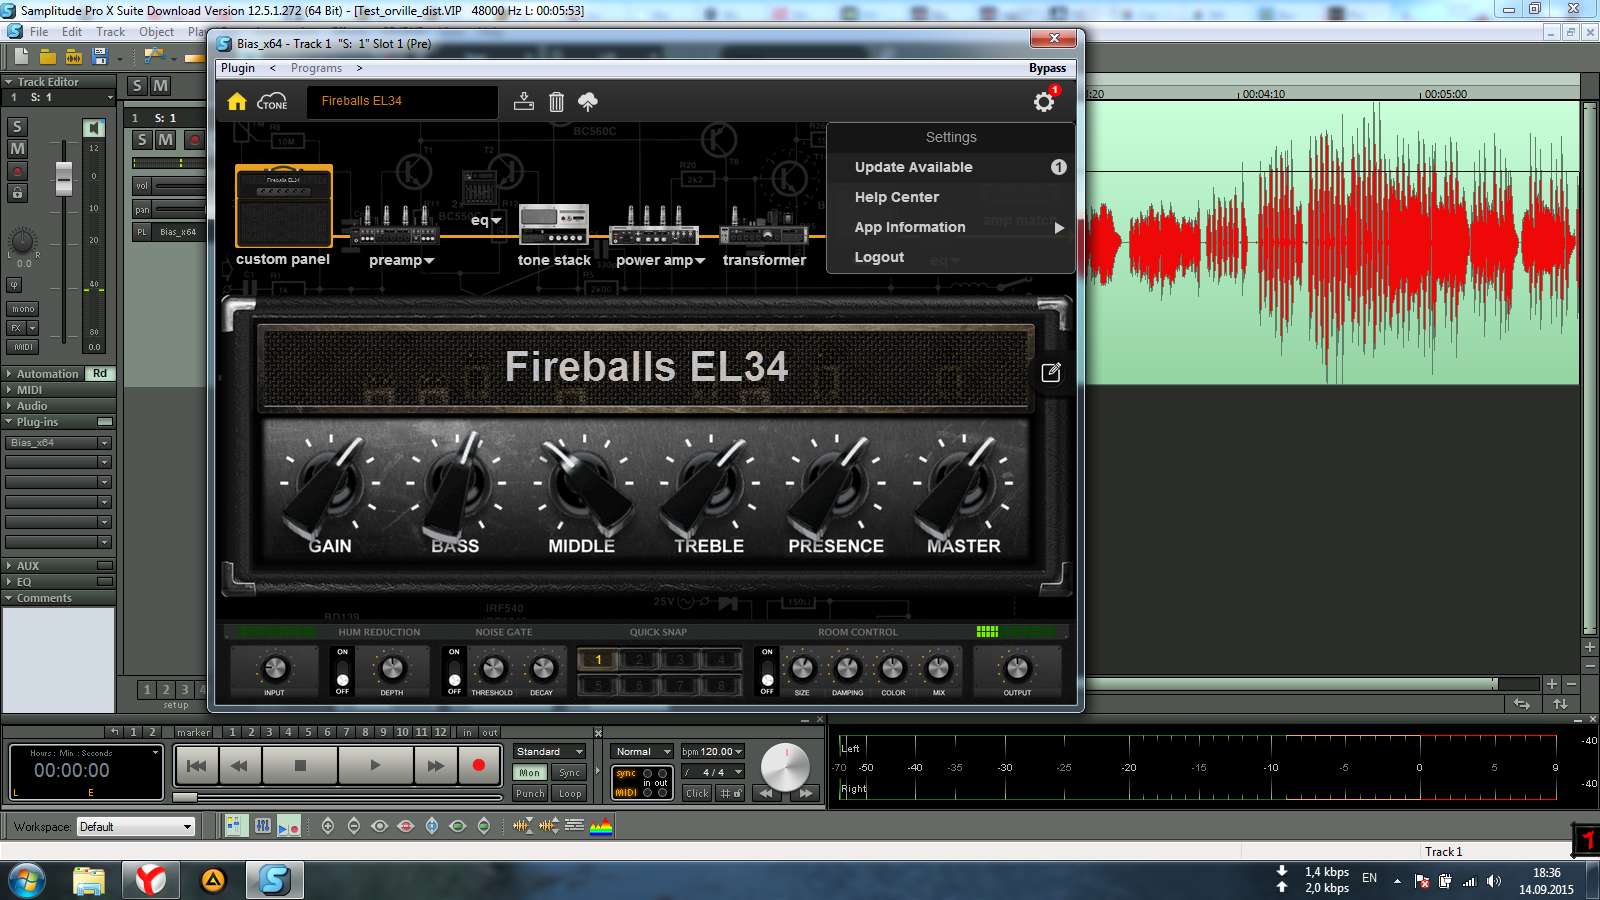Image resolution: width=1600 pixels, height=900 pixels.
Task: Open the Workspace Default dropdown
Action: coord(135,827)
